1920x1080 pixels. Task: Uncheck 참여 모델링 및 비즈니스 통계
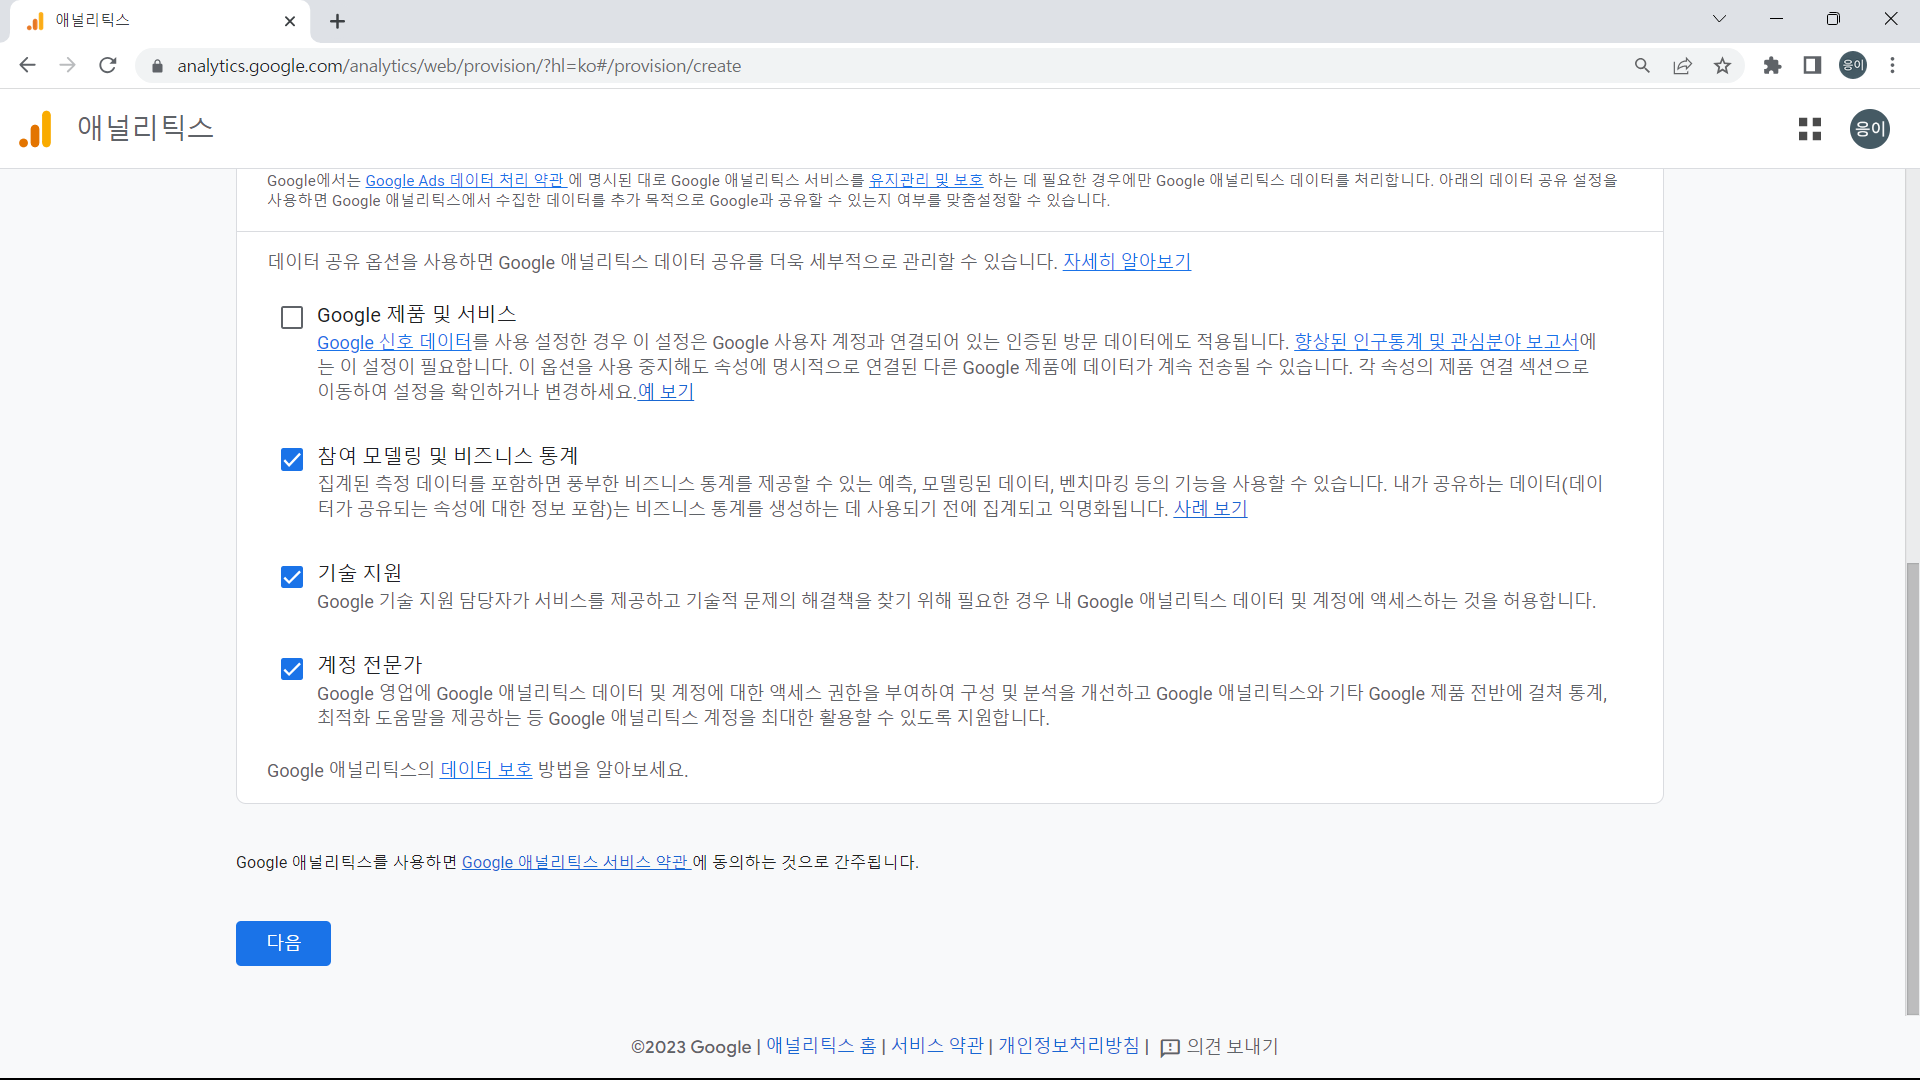pyautogui.click(x=291, y=459)
